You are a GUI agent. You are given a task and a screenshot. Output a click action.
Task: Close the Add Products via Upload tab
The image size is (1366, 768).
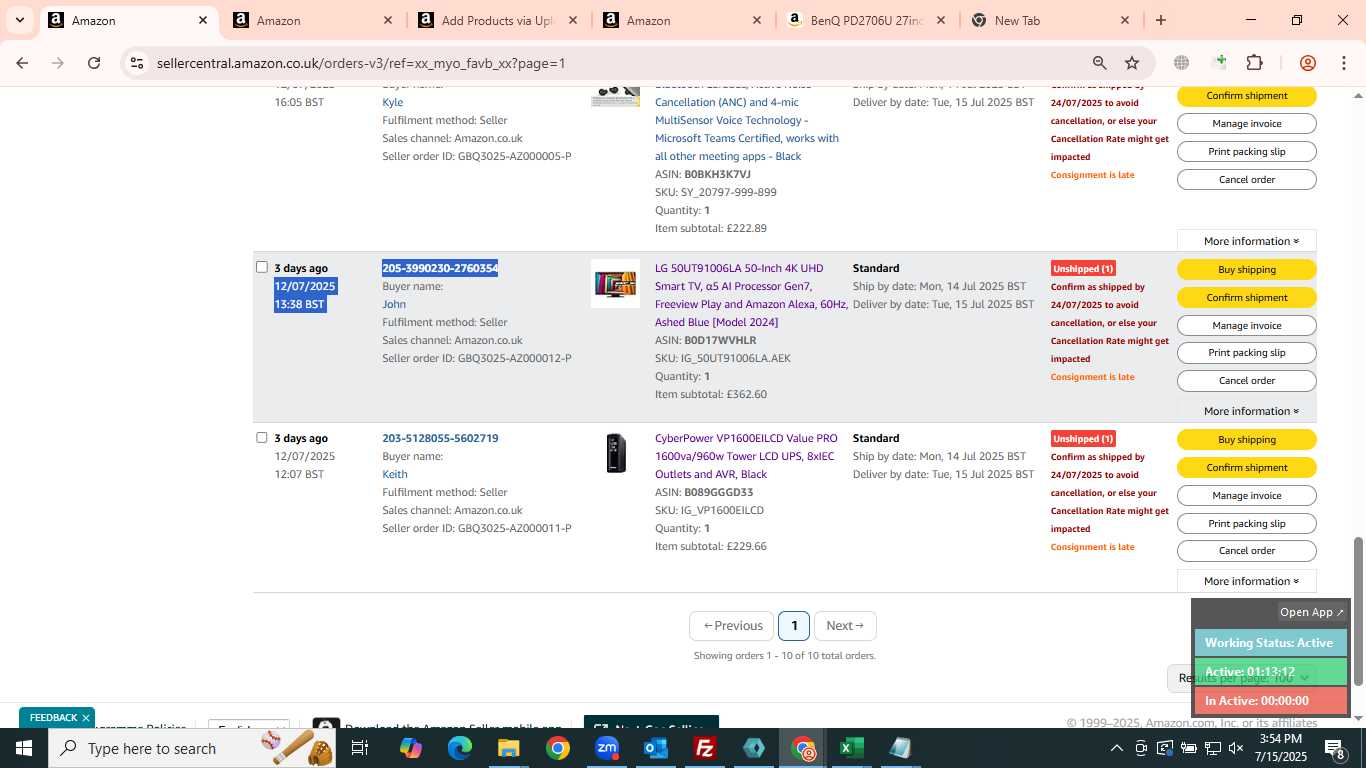pyautogui.click(x=572, y=20)
